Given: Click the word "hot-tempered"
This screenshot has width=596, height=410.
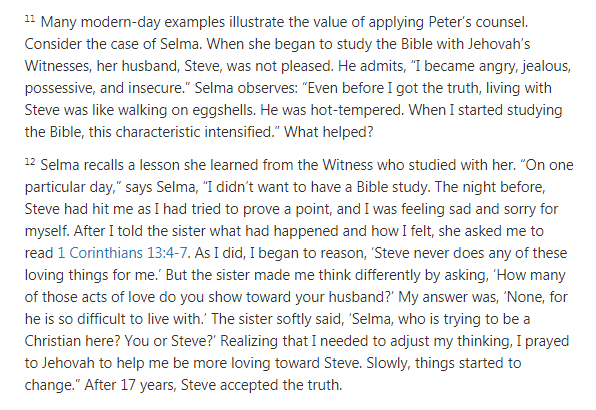Looking at the screenshot, I should [357, 110].
